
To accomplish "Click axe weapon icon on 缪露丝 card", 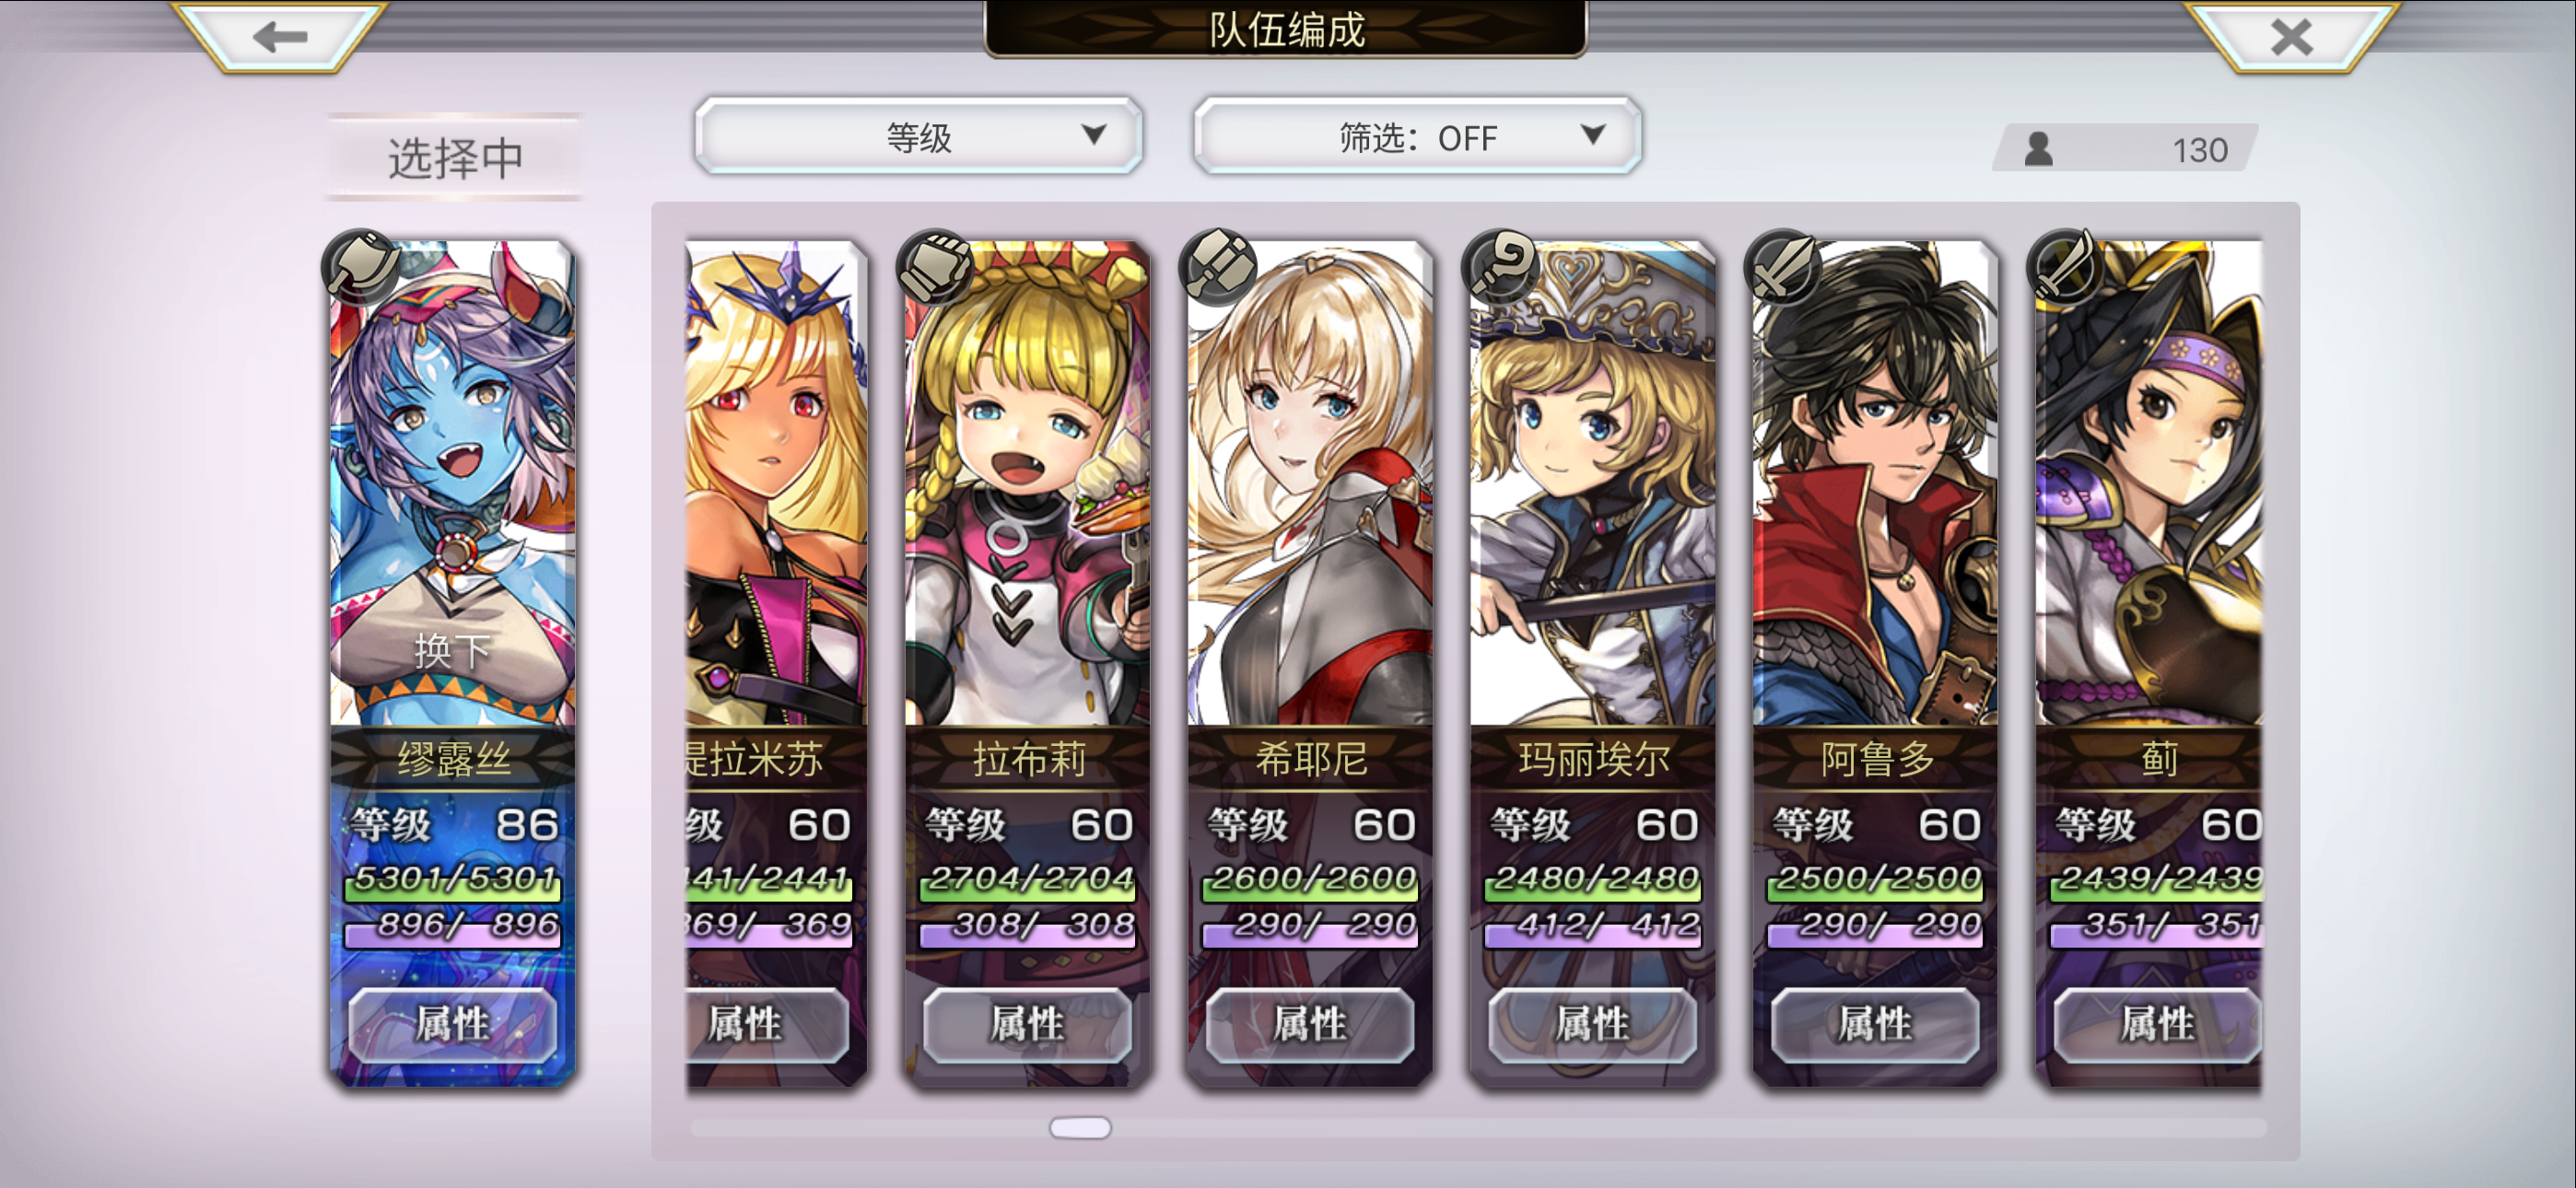I will (361, 267).
